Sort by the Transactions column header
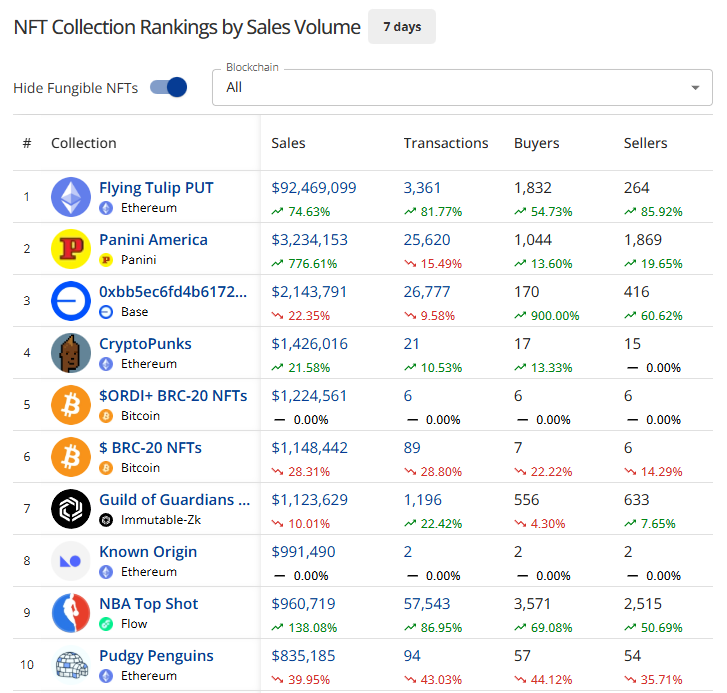Image resolution: width=727 pixels, height=693 pixels. (446, 143)
